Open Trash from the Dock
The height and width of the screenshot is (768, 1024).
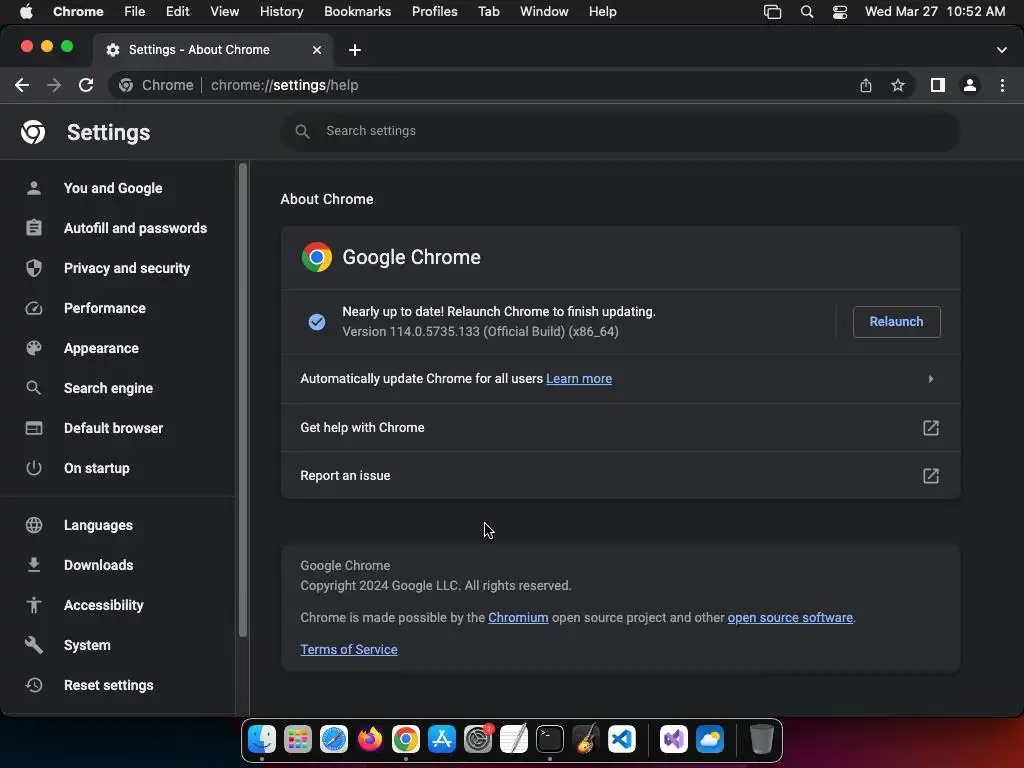tap(761, 739)
